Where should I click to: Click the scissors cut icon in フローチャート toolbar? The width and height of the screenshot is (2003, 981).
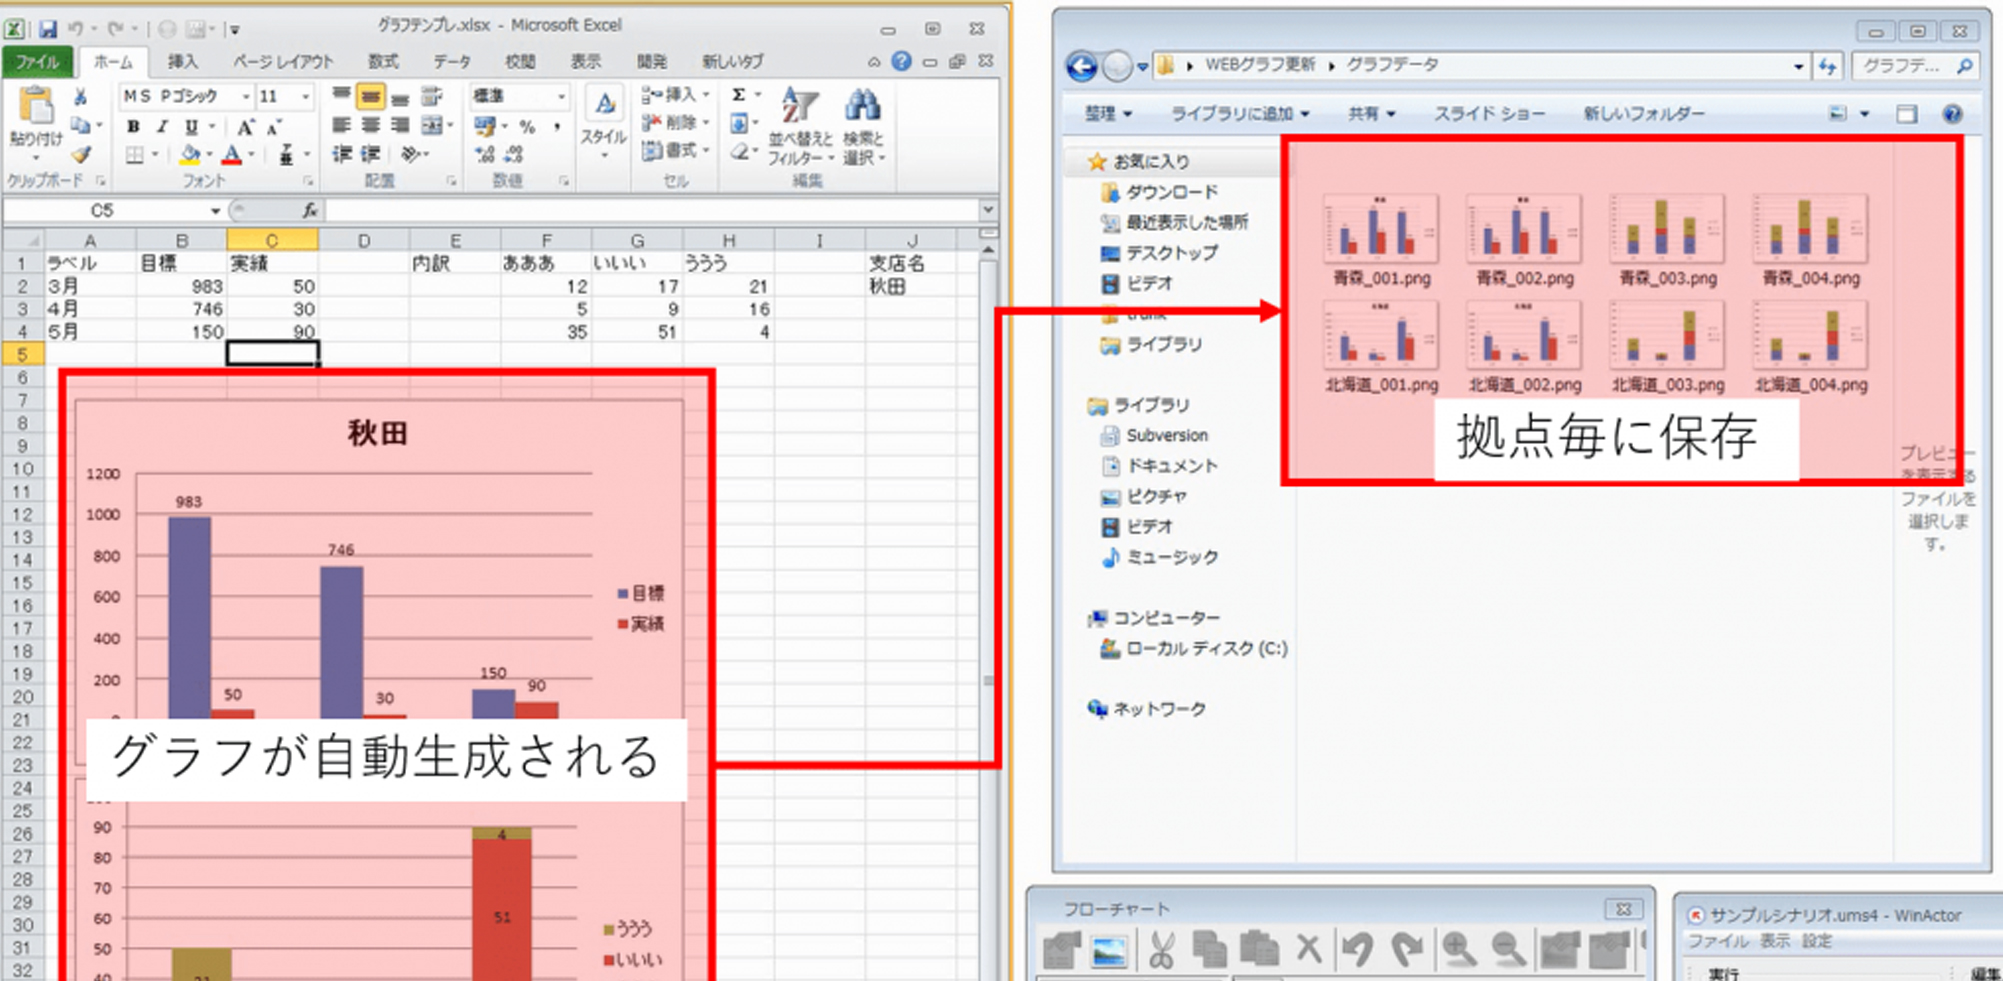pos(1160,949)
